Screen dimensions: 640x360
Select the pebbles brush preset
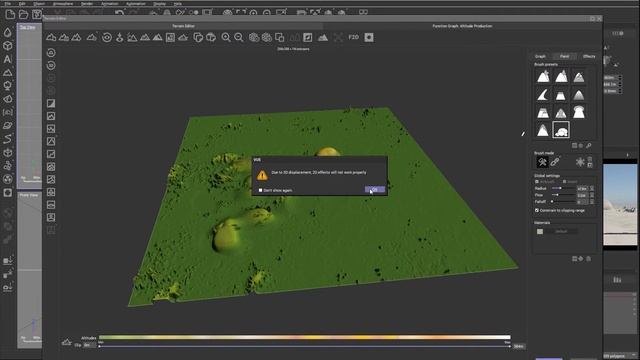[x=561, y=130]
